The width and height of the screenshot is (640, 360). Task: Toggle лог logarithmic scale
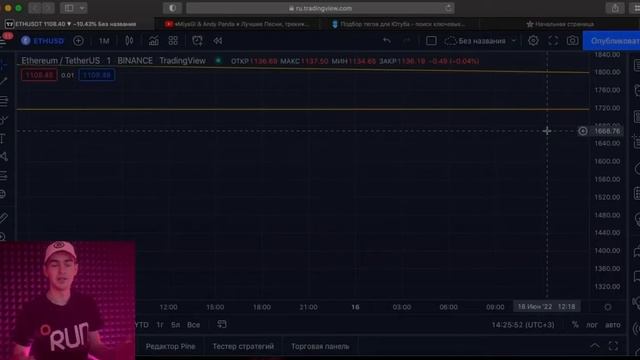(592, 325)
